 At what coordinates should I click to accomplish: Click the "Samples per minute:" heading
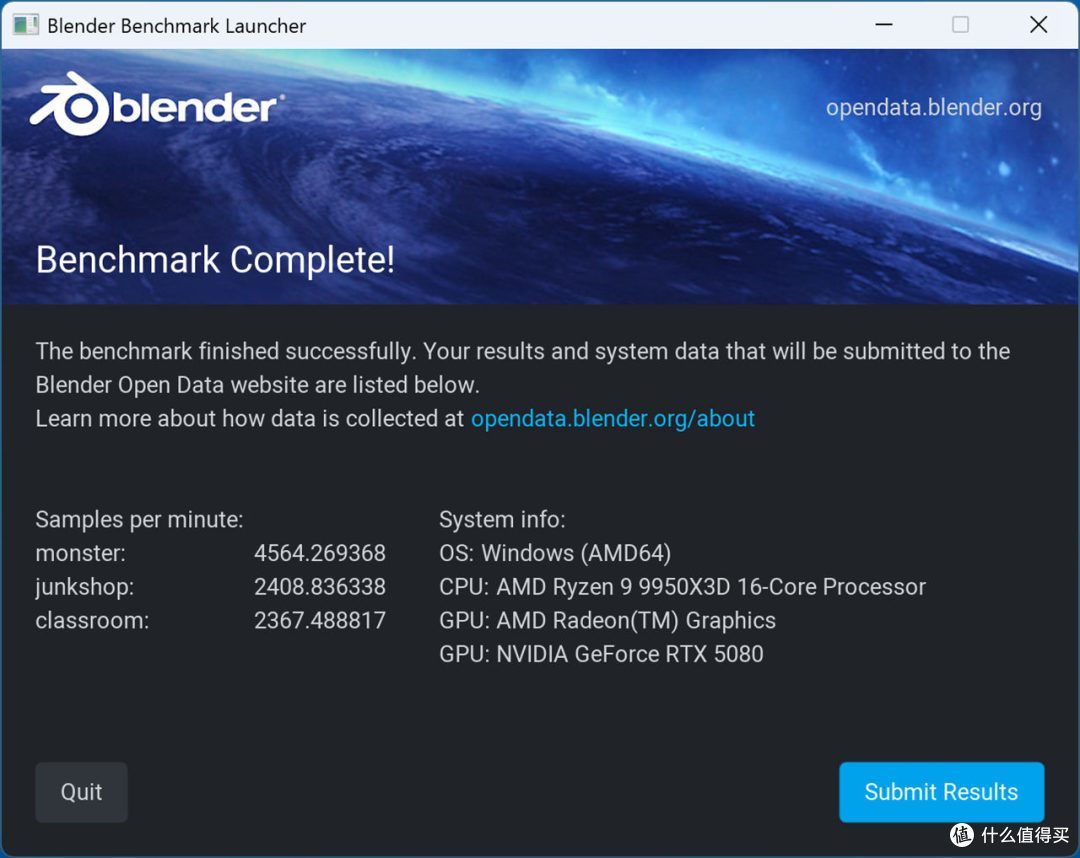[x=139, y=519]
